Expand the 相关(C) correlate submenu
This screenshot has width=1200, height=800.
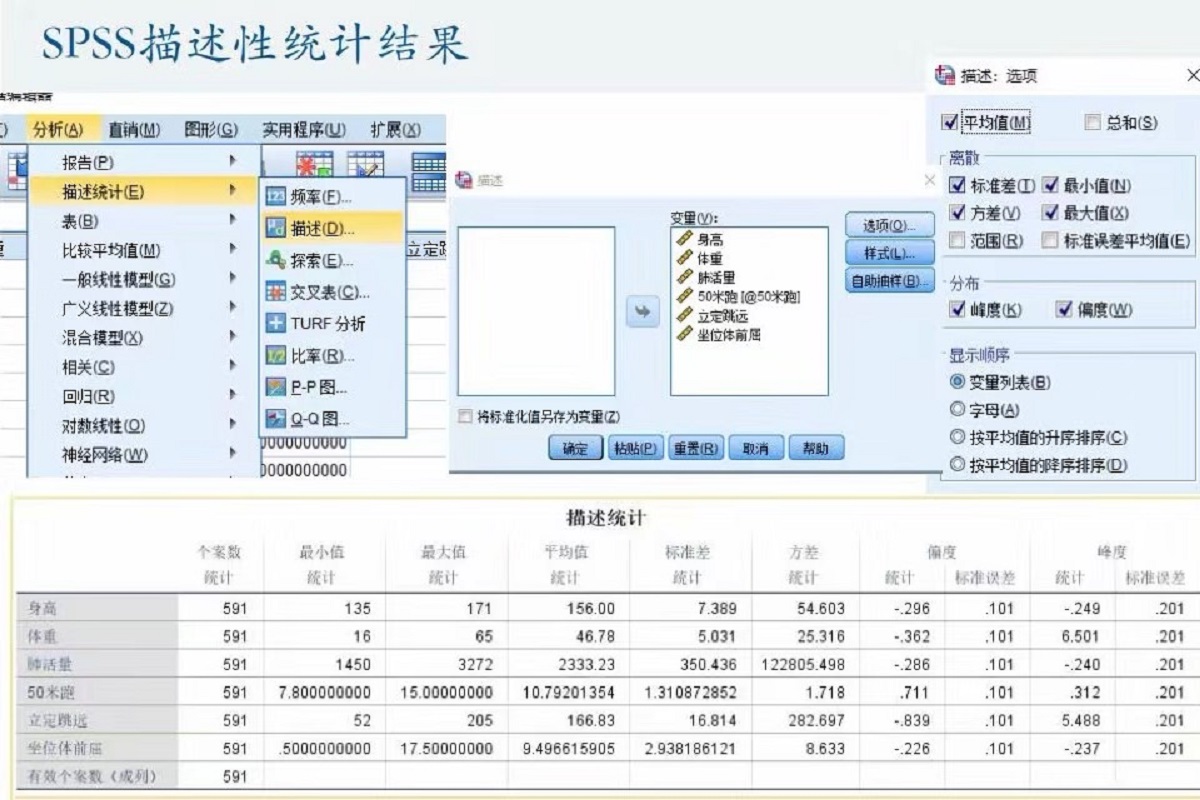pos(88,367)
